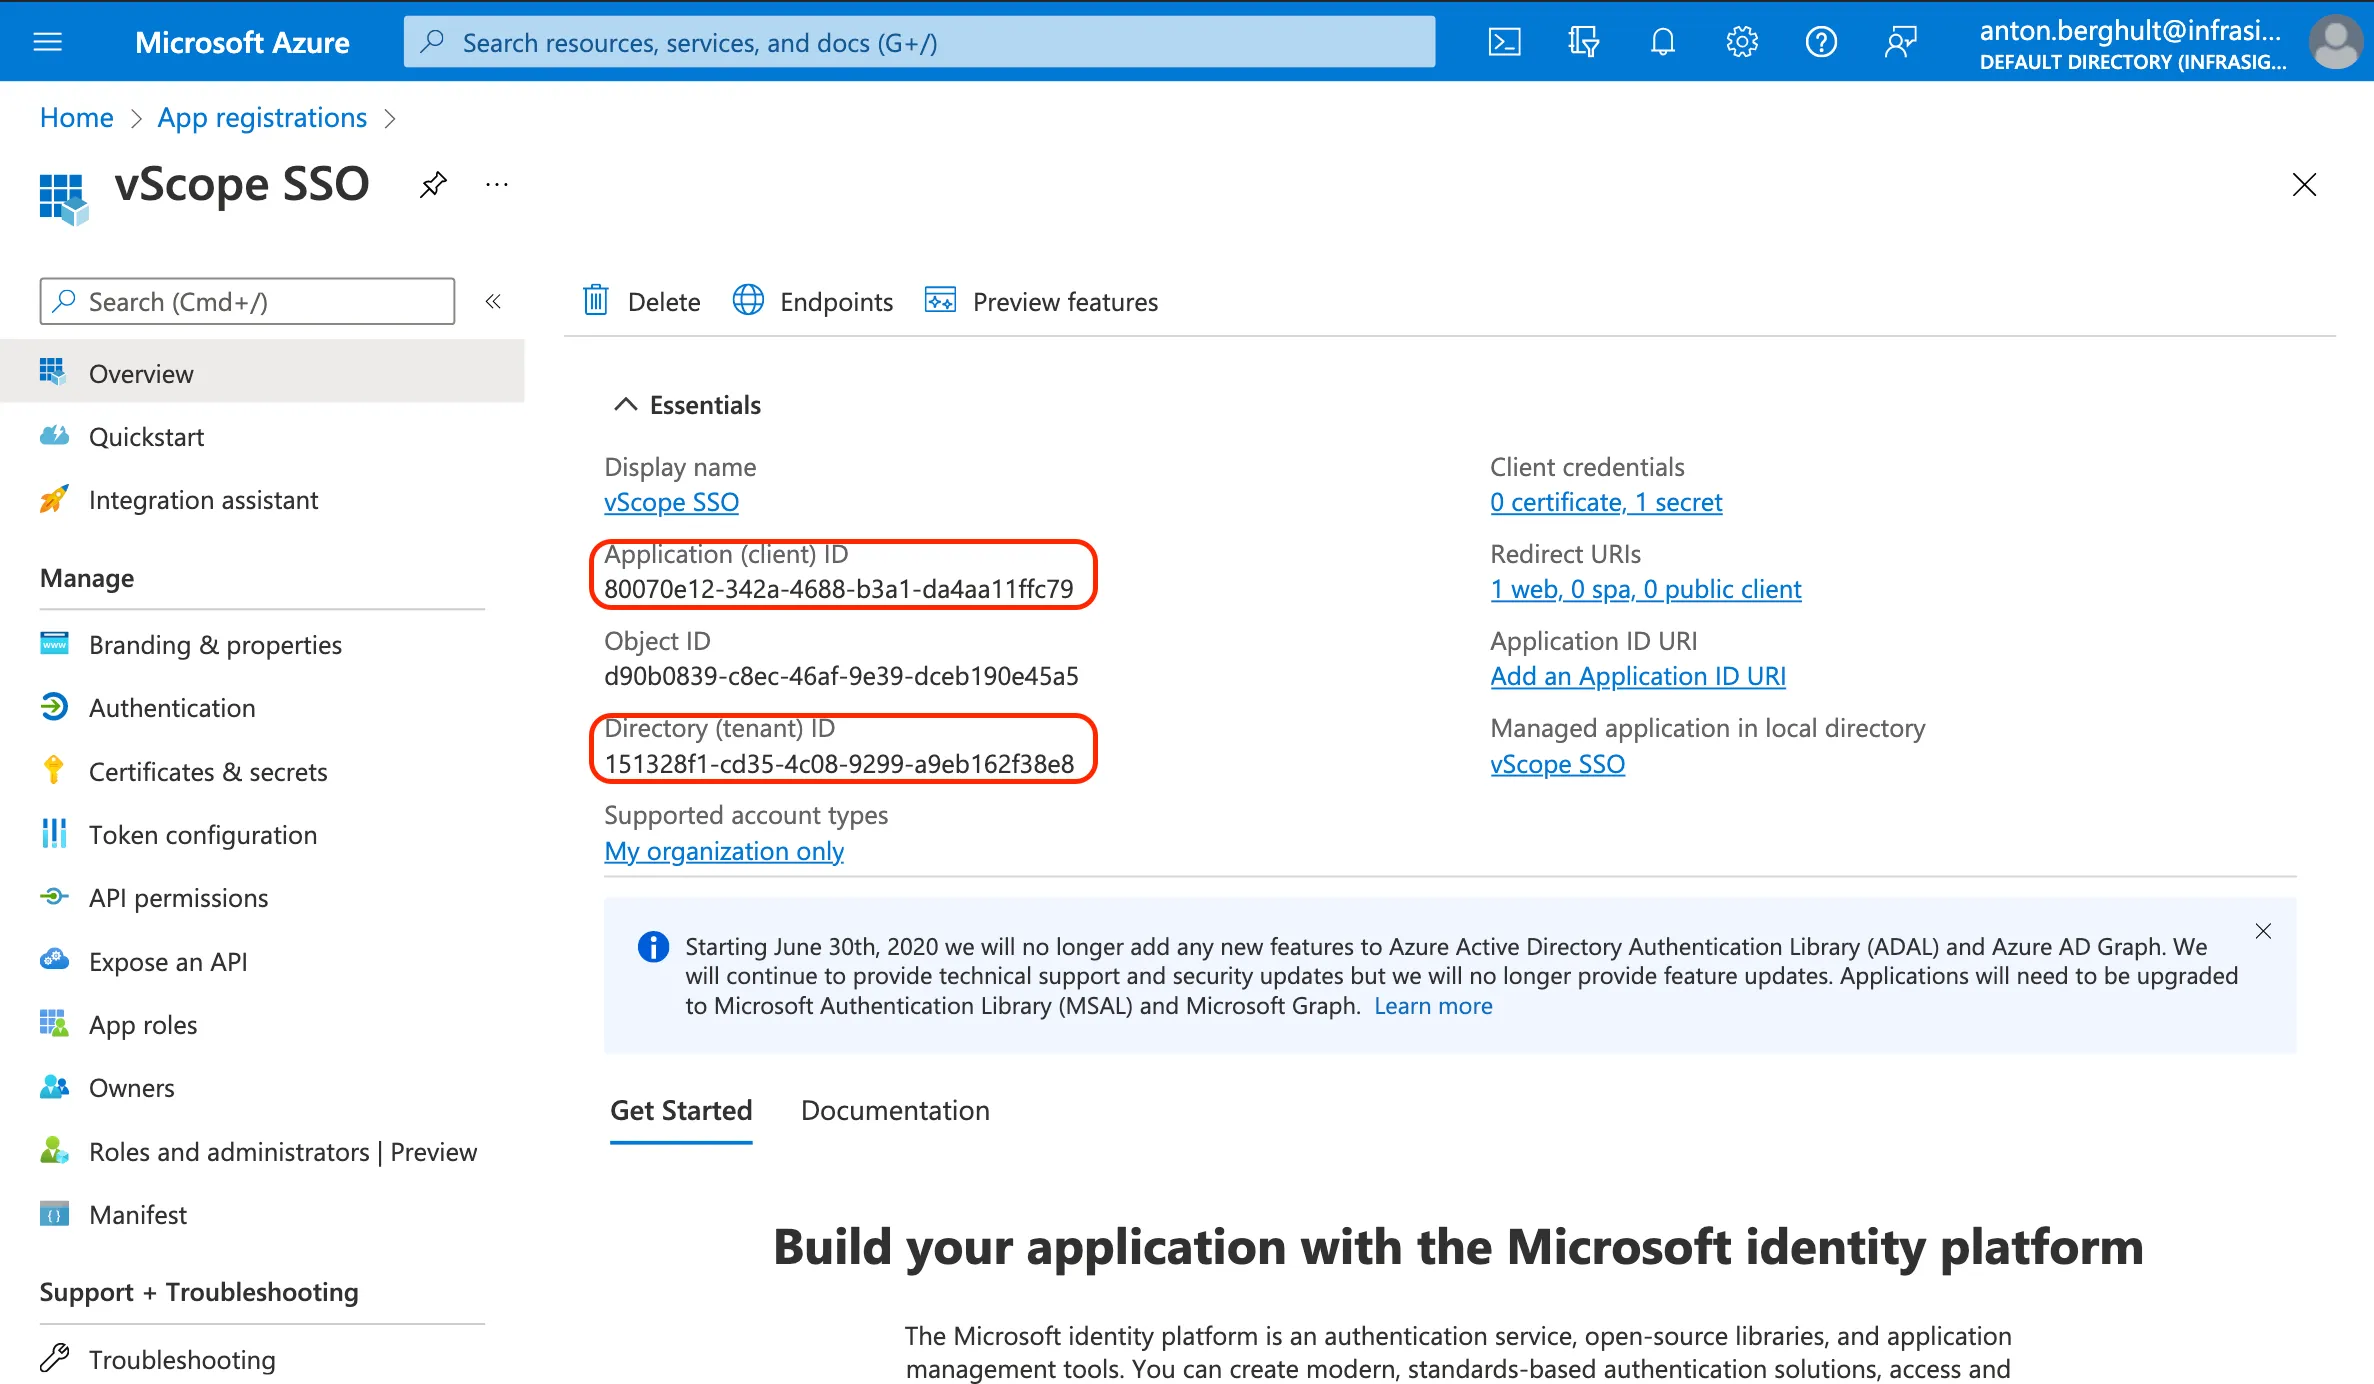2374x1384 pixels.
Task: Click the account avatar picture
Action: (x=2336, y=42)
